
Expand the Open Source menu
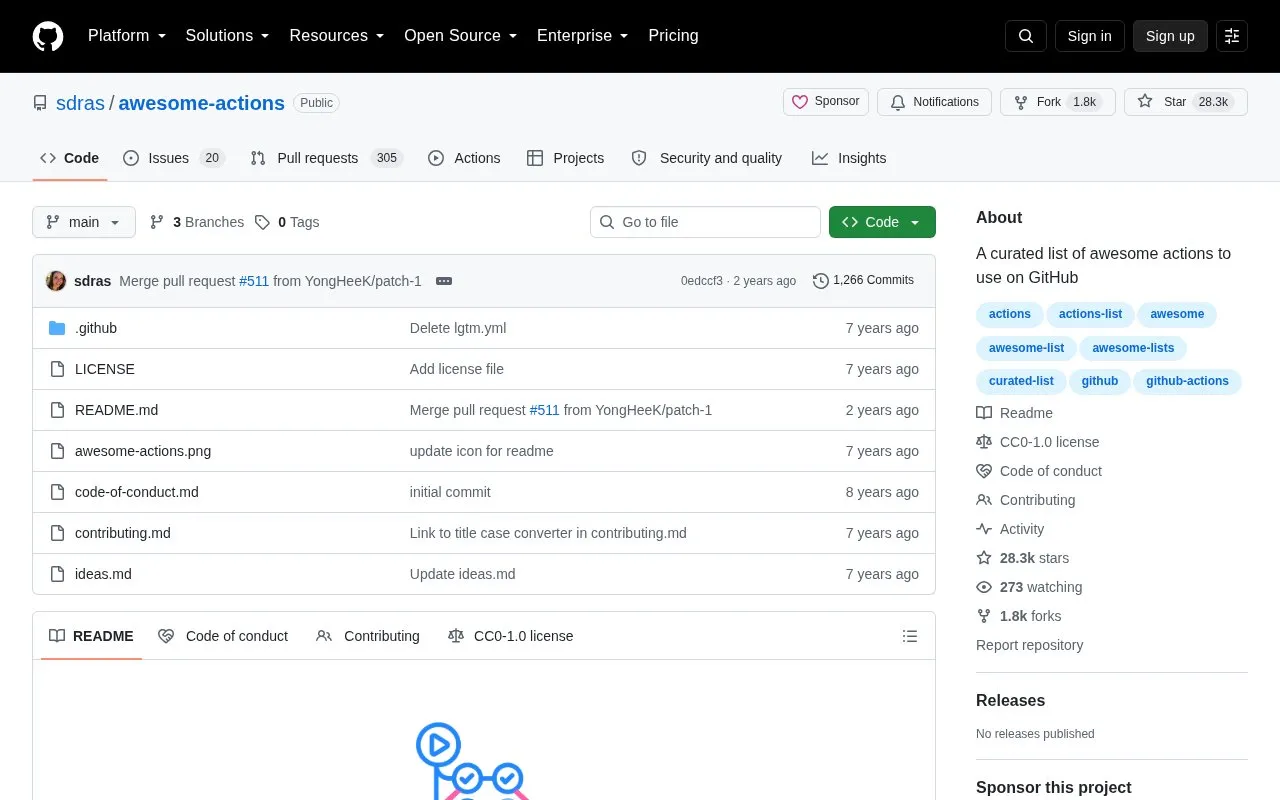(x=461, y=36)
